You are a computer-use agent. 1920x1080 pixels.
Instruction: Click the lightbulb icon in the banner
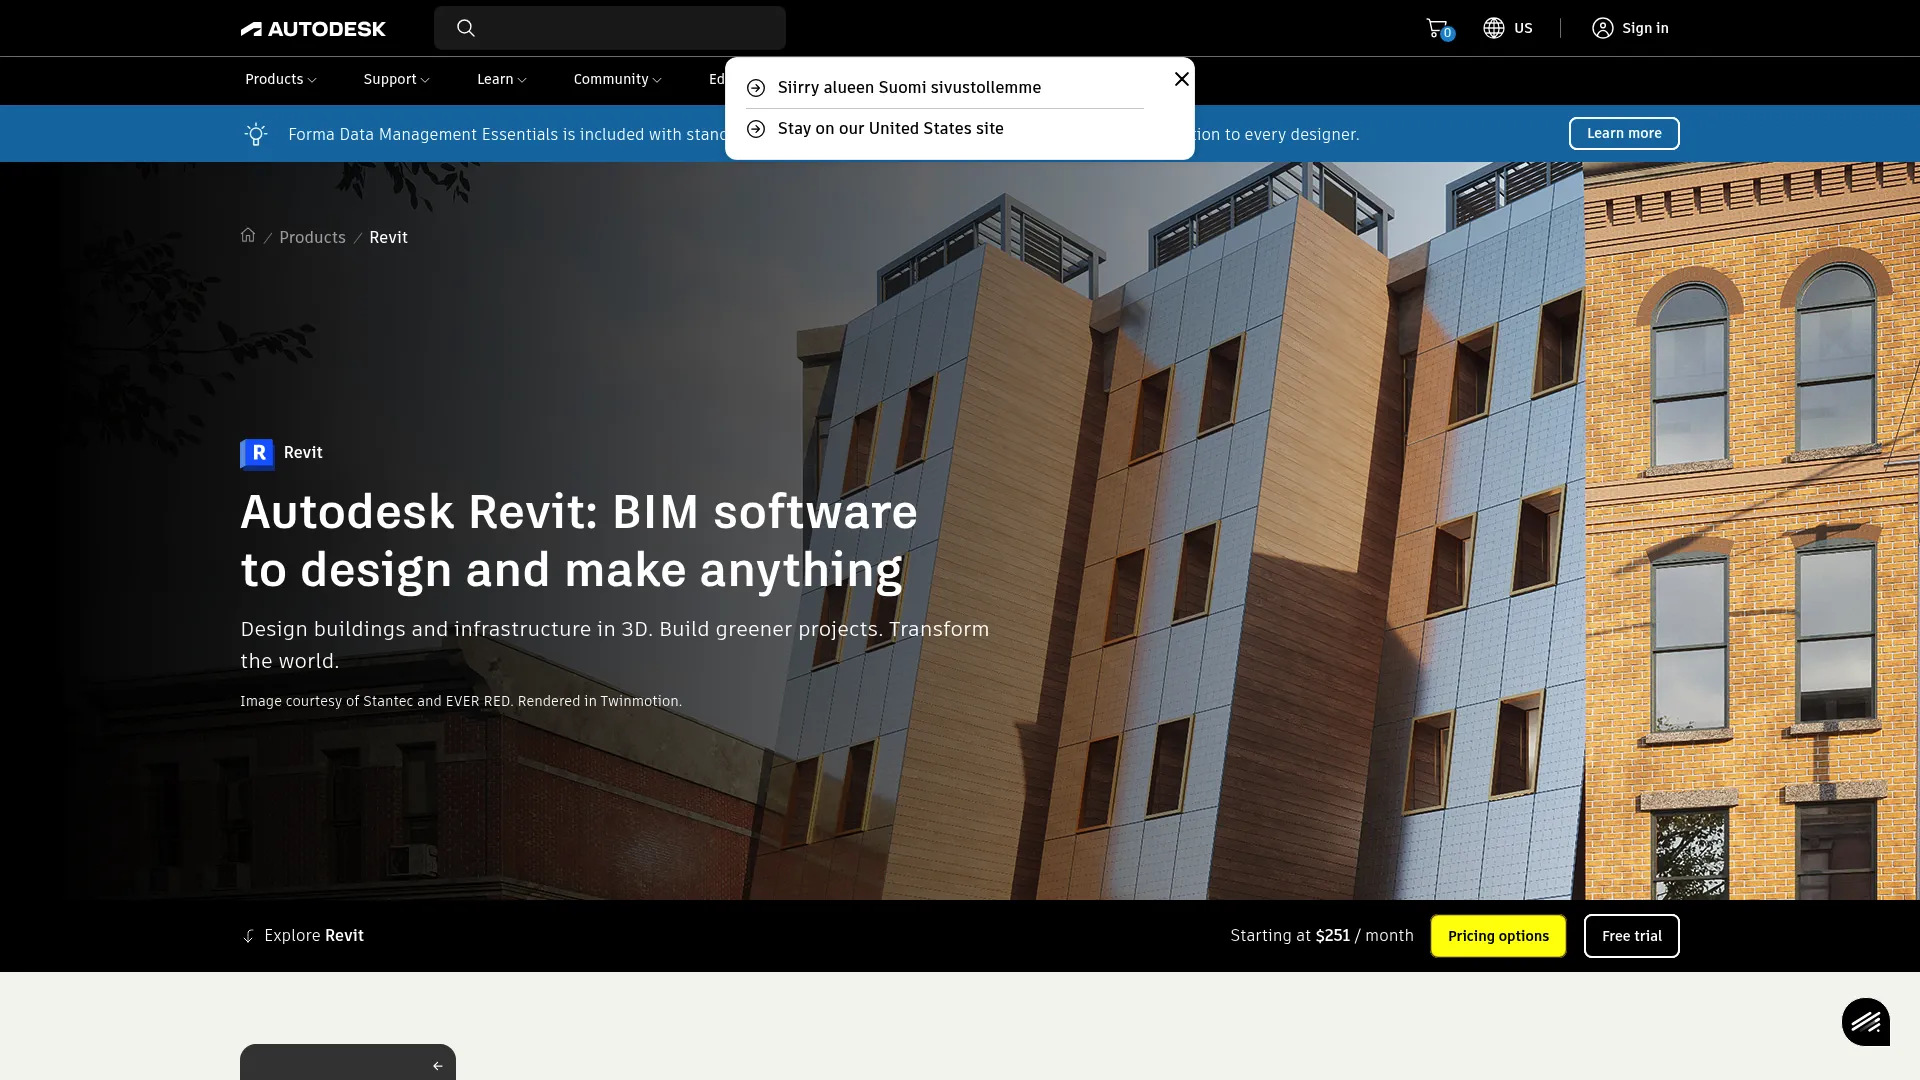256,134
